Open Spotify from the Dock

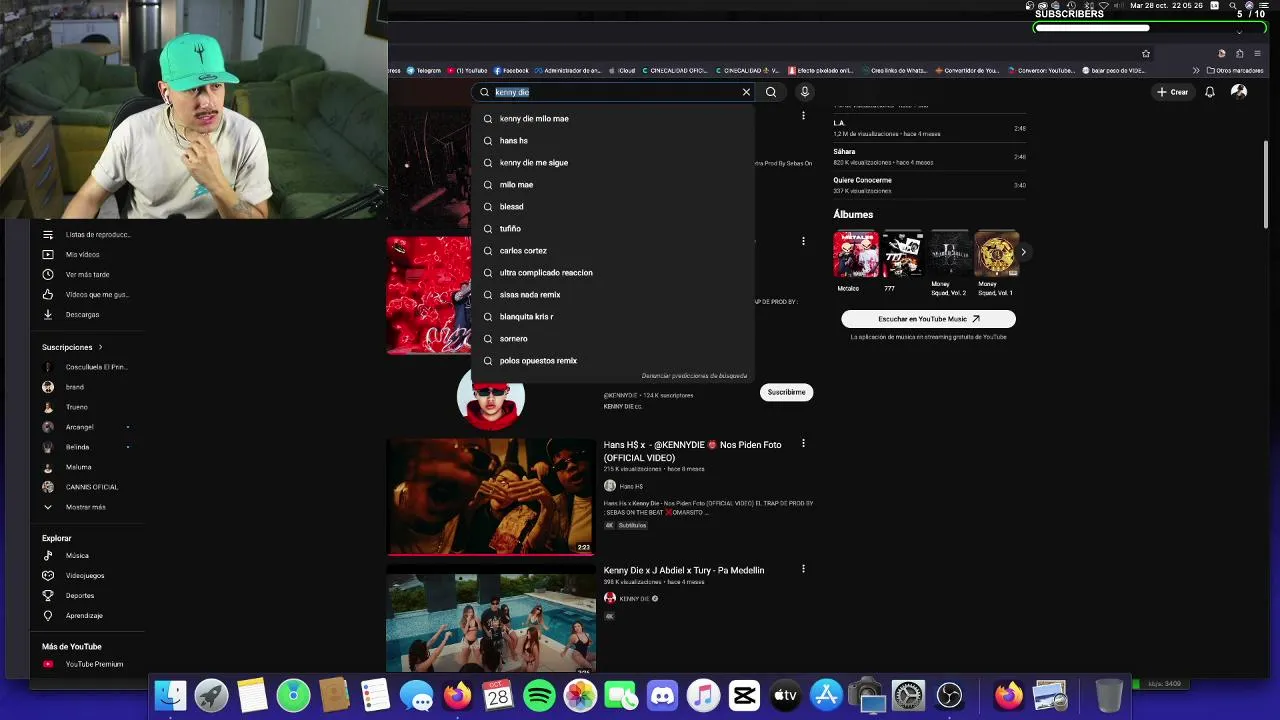click(539, 695)
